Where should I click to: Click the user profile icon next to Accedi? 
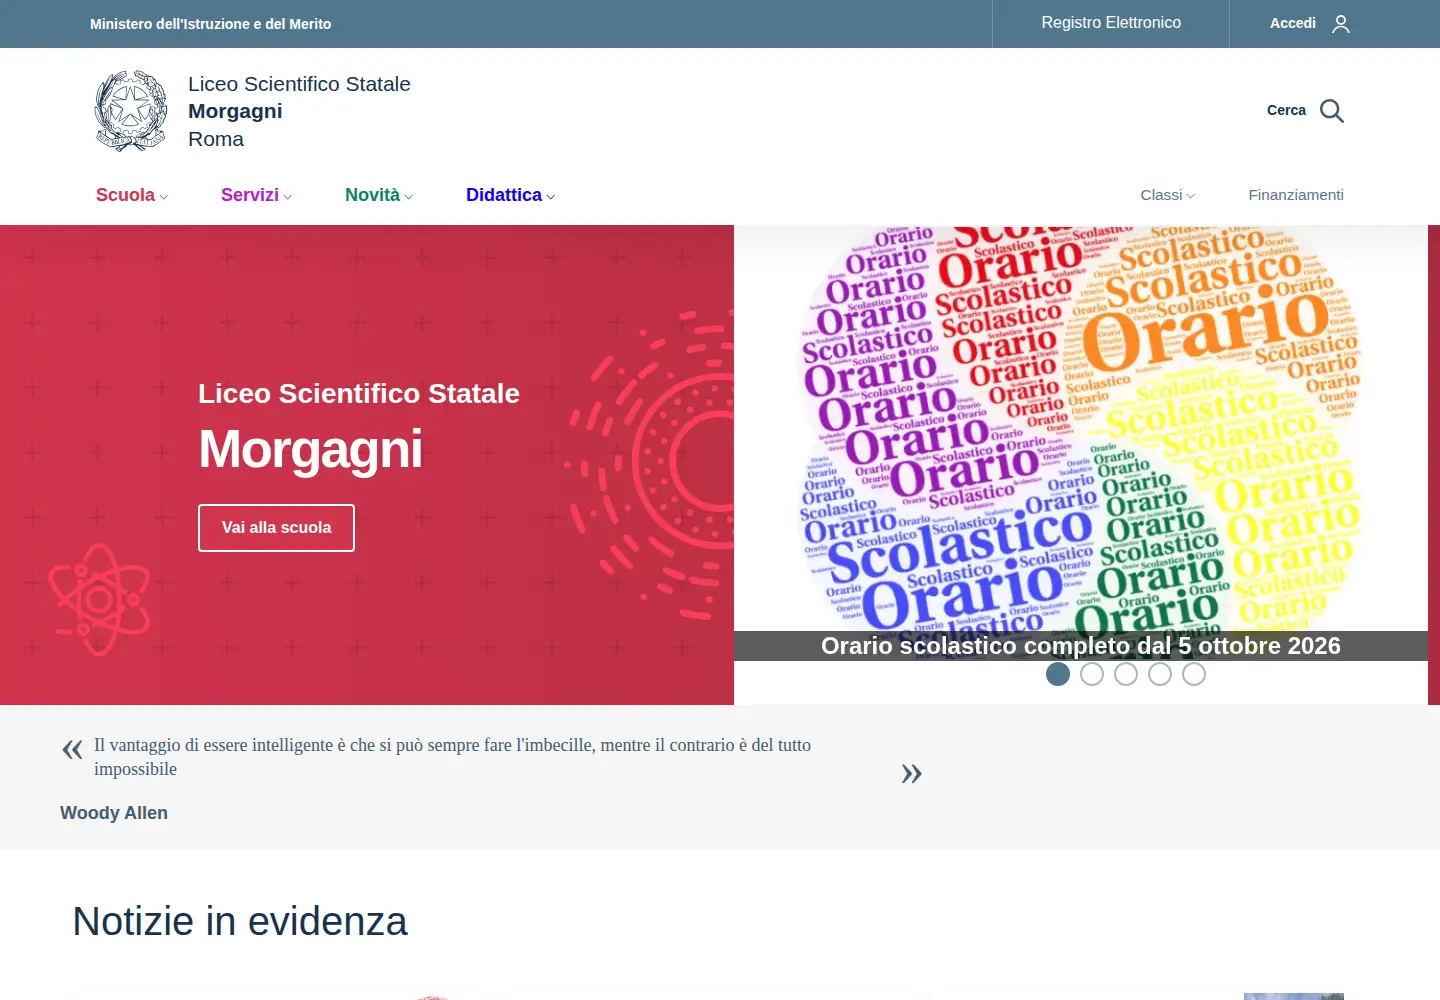click(x=1341, y=24)
